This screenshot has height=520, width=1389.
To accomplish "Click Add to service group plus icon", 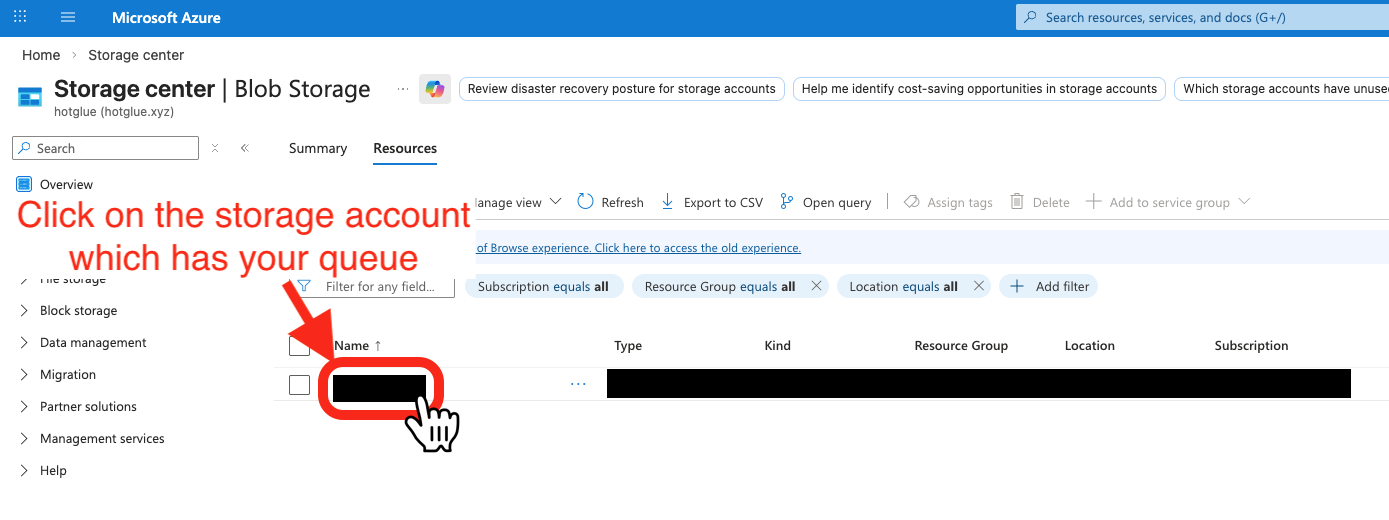I will [x=1094, y=202].
